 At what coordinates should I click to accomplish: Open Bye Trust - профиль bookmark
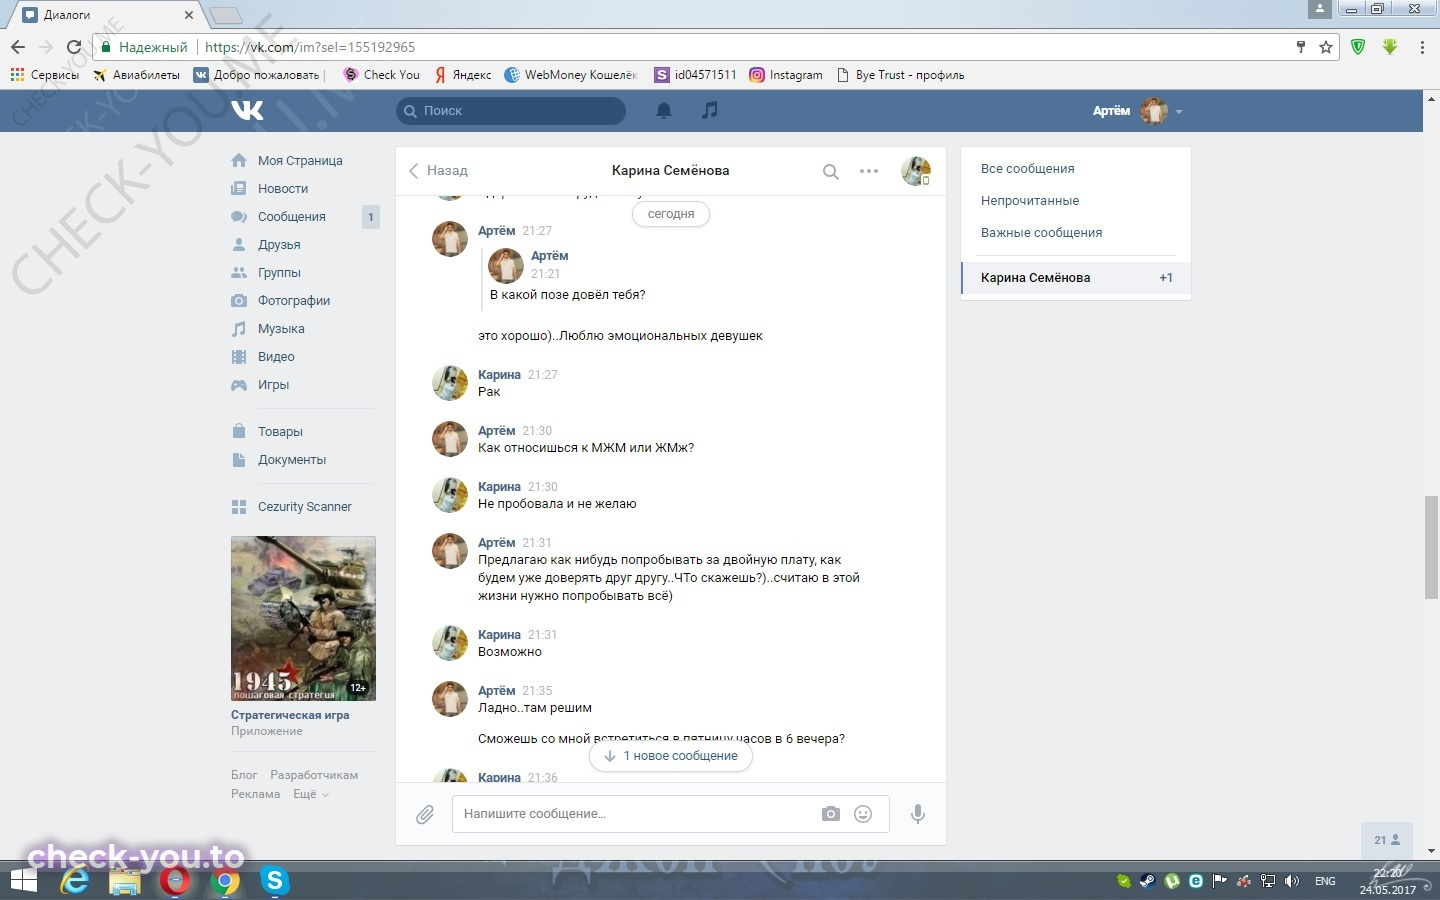tap(900, 75)
